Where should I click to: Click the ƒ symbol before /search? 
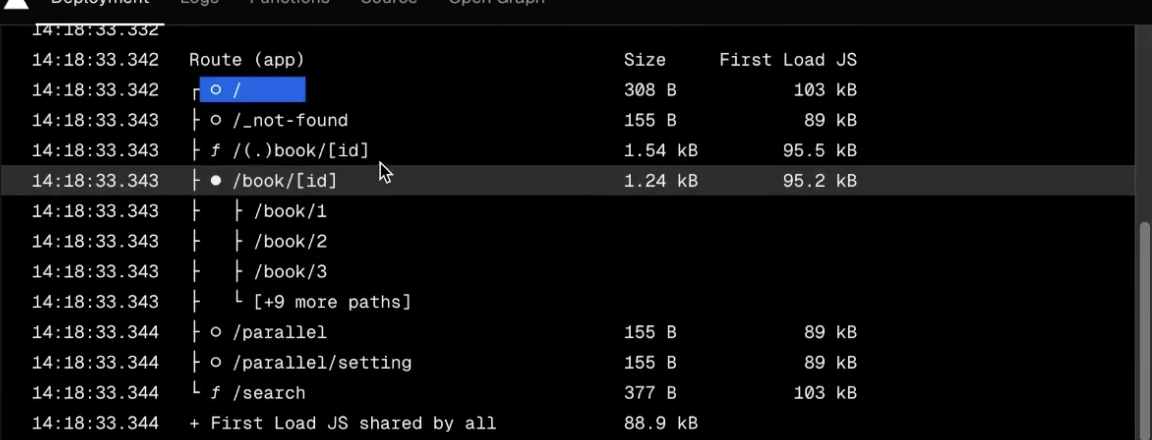tap(216, 393)
